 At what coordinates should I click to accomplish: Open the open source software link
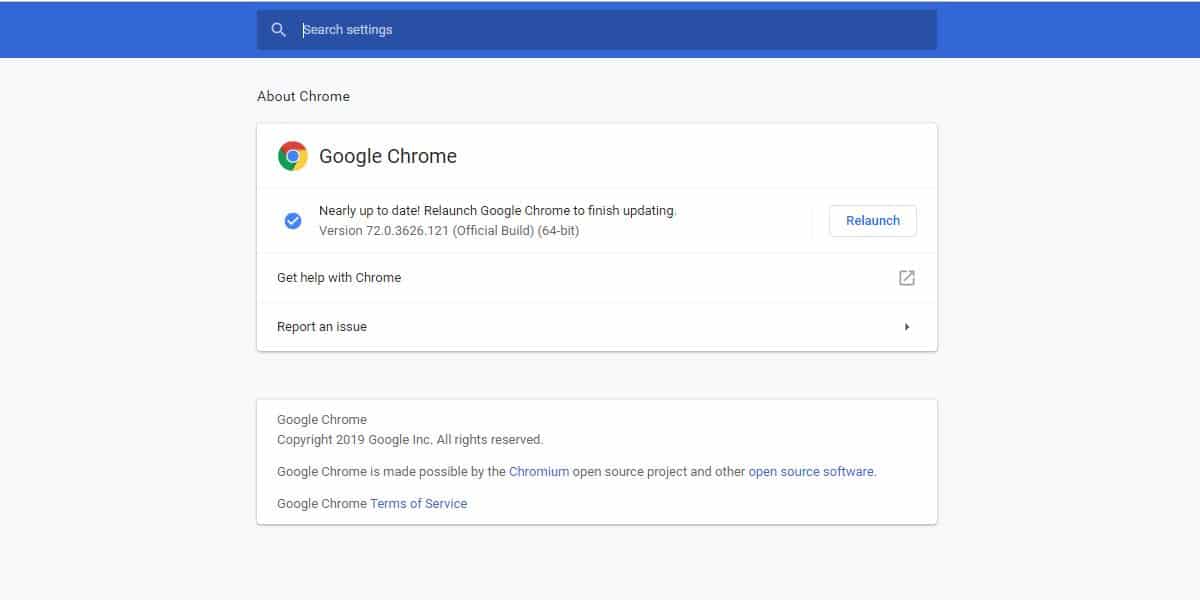811,472
